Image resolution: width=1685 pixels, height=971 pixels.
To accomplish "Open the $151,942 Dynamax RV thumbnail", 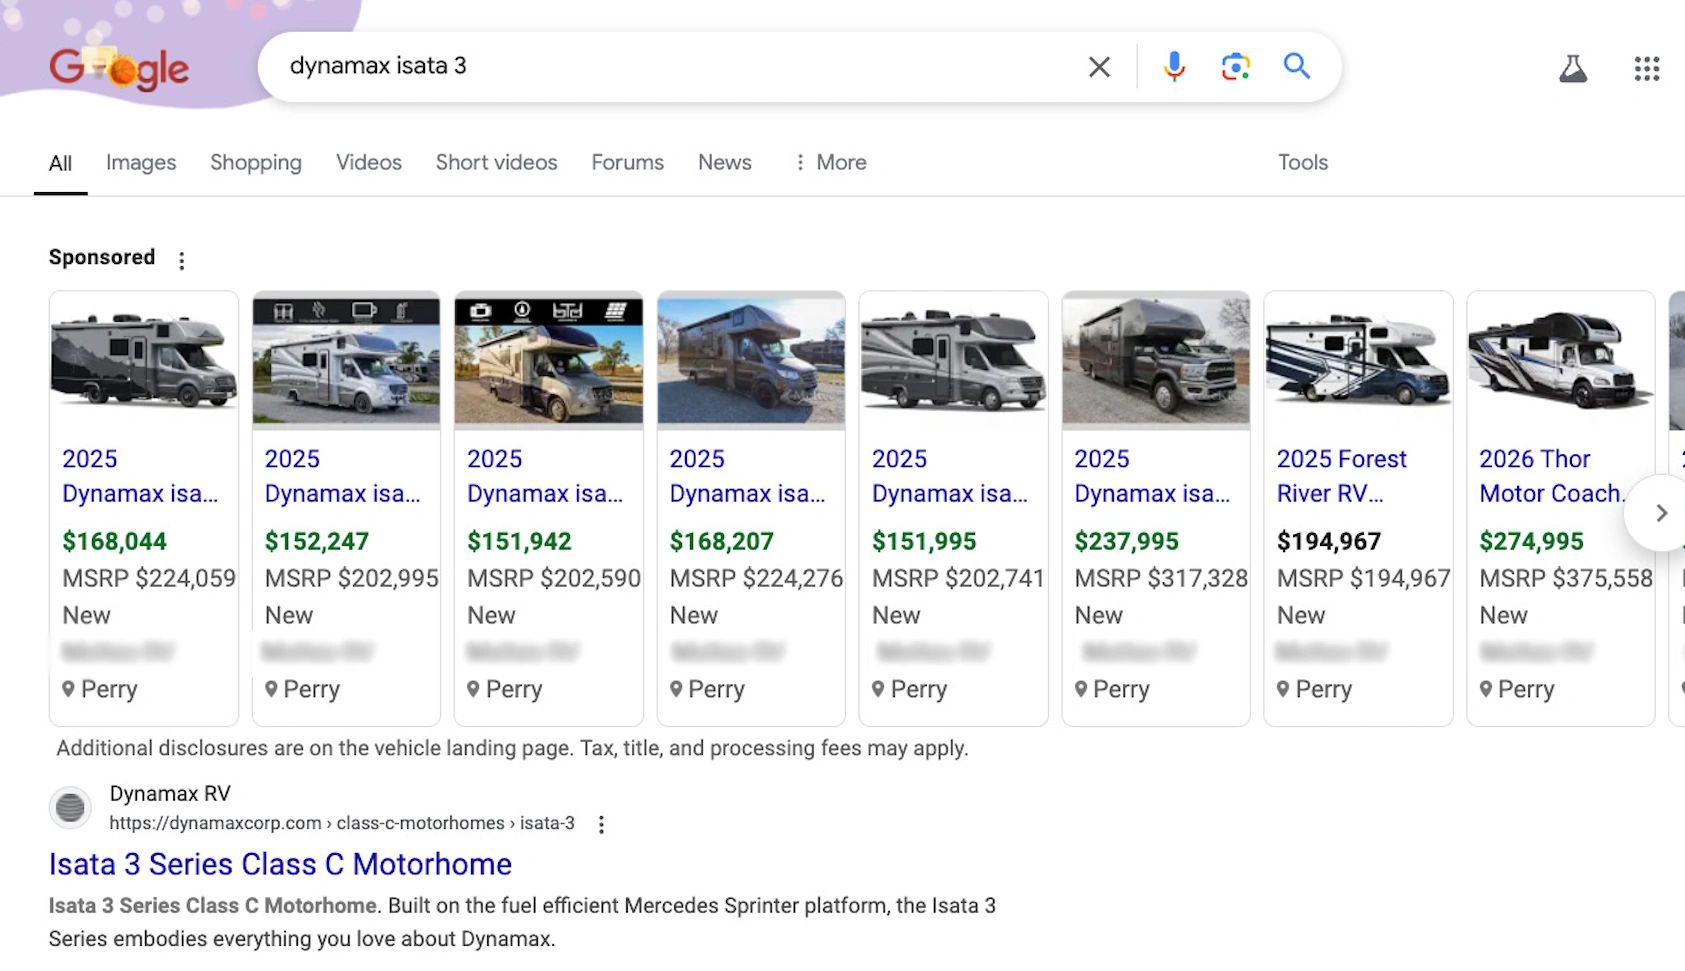I will click(x=549, y=361).
